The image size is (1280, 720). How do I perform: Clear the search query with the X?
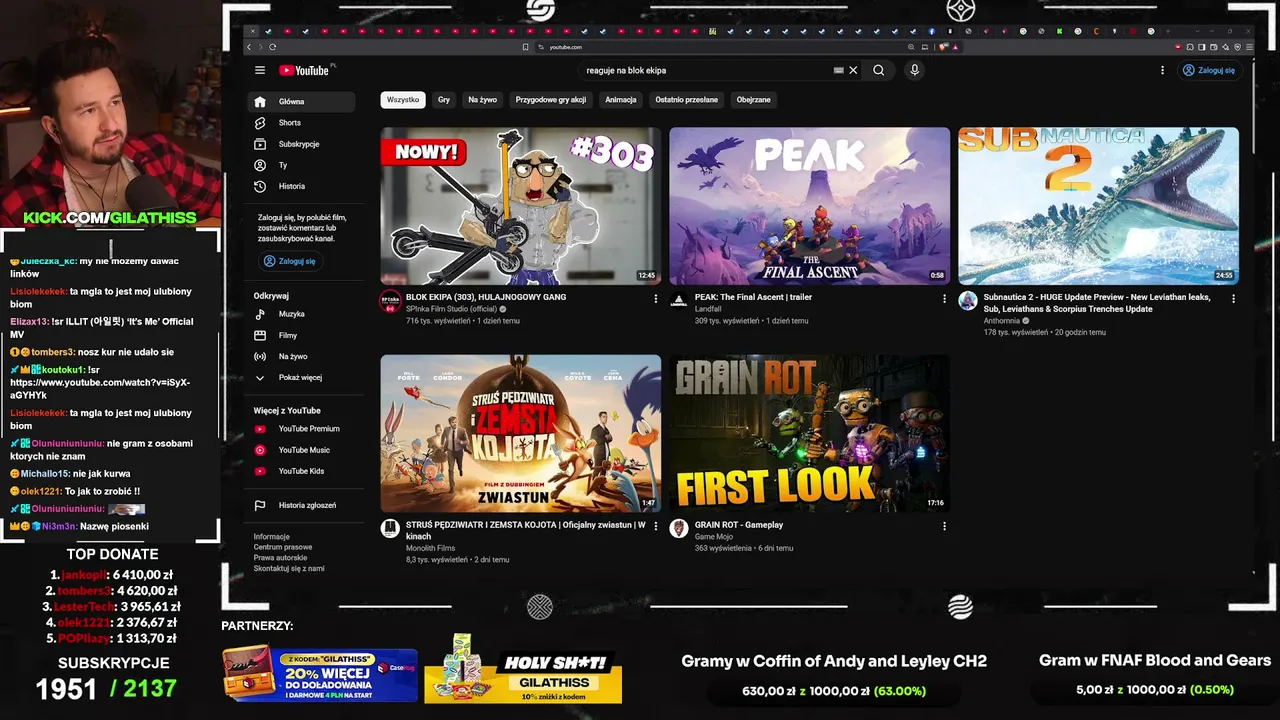(x=853, y=70)
